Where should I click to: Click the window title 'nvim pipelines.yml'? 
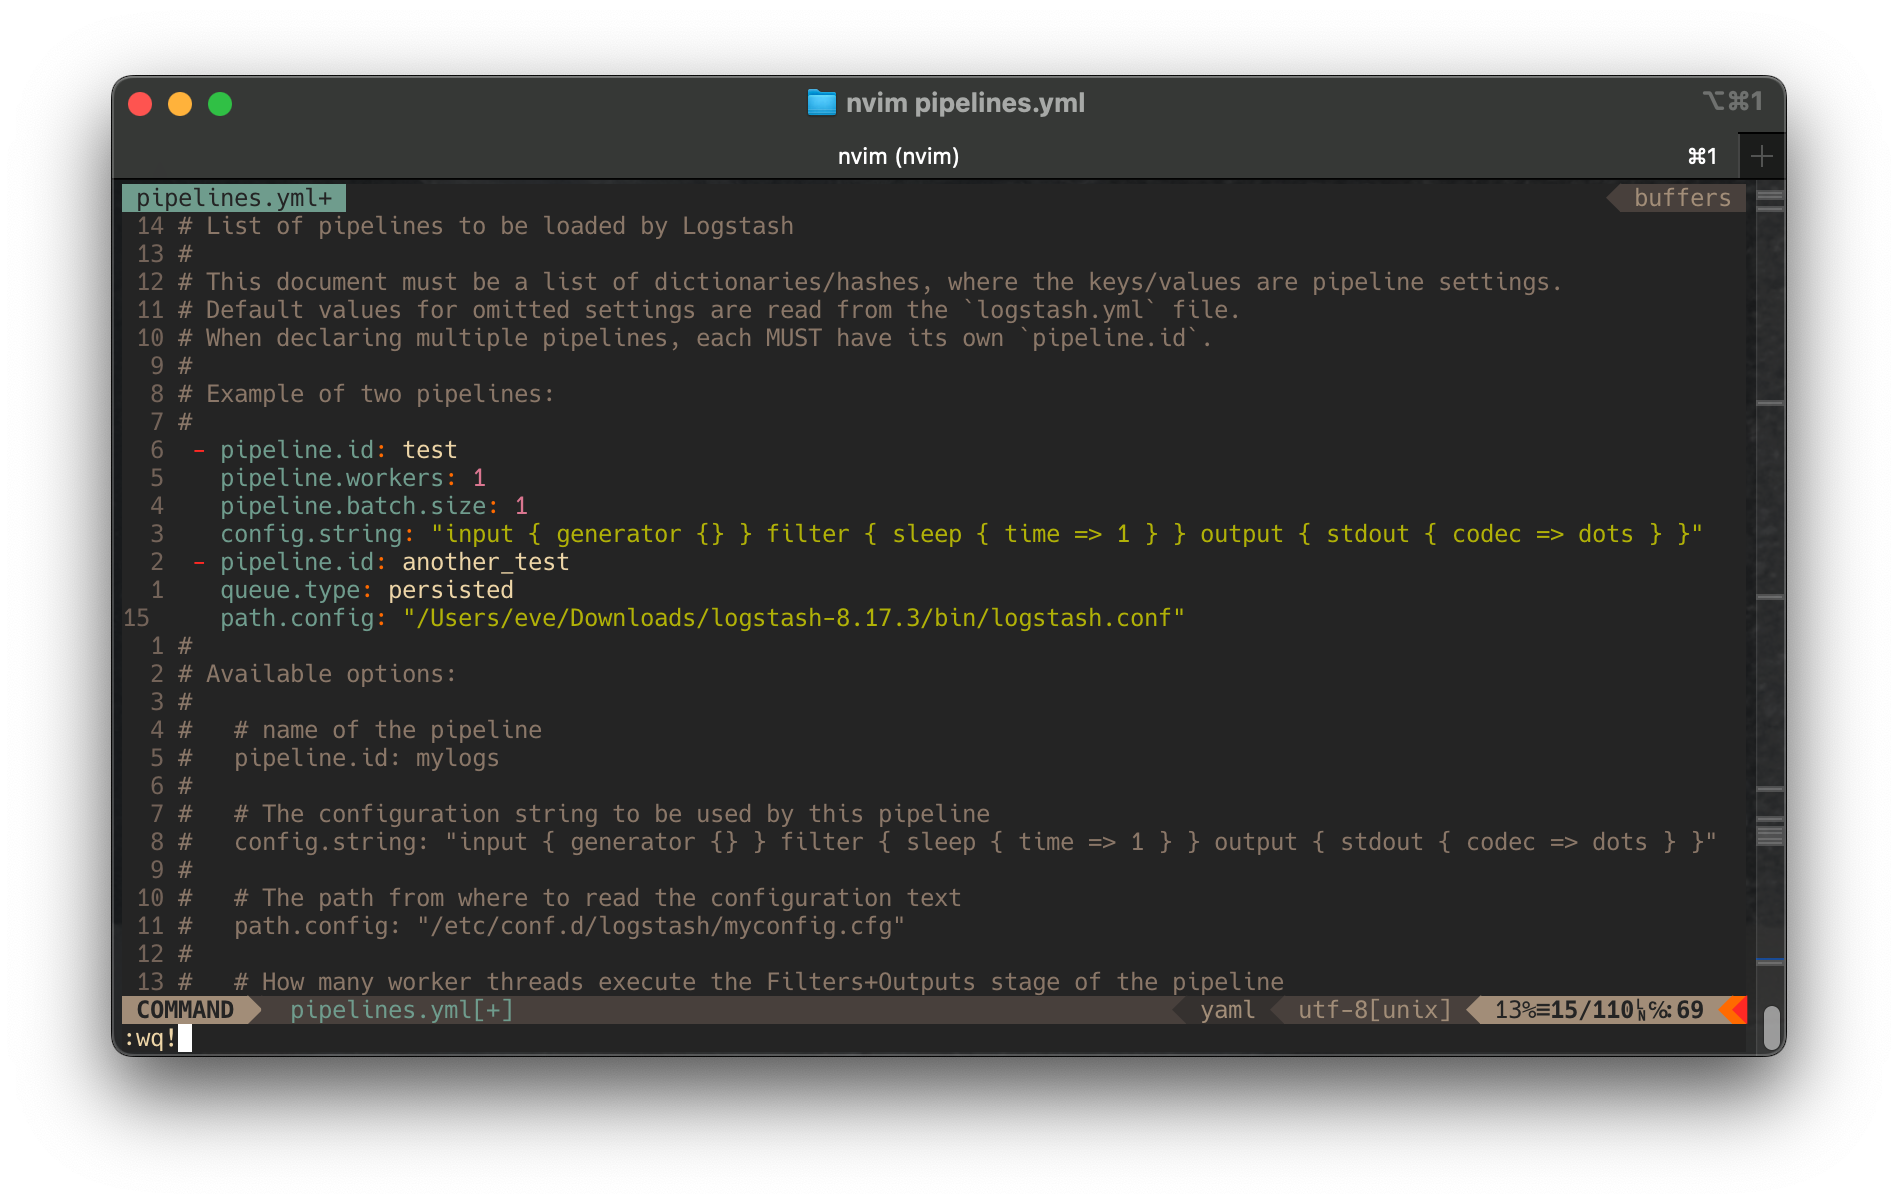click(x=966, y=102)
